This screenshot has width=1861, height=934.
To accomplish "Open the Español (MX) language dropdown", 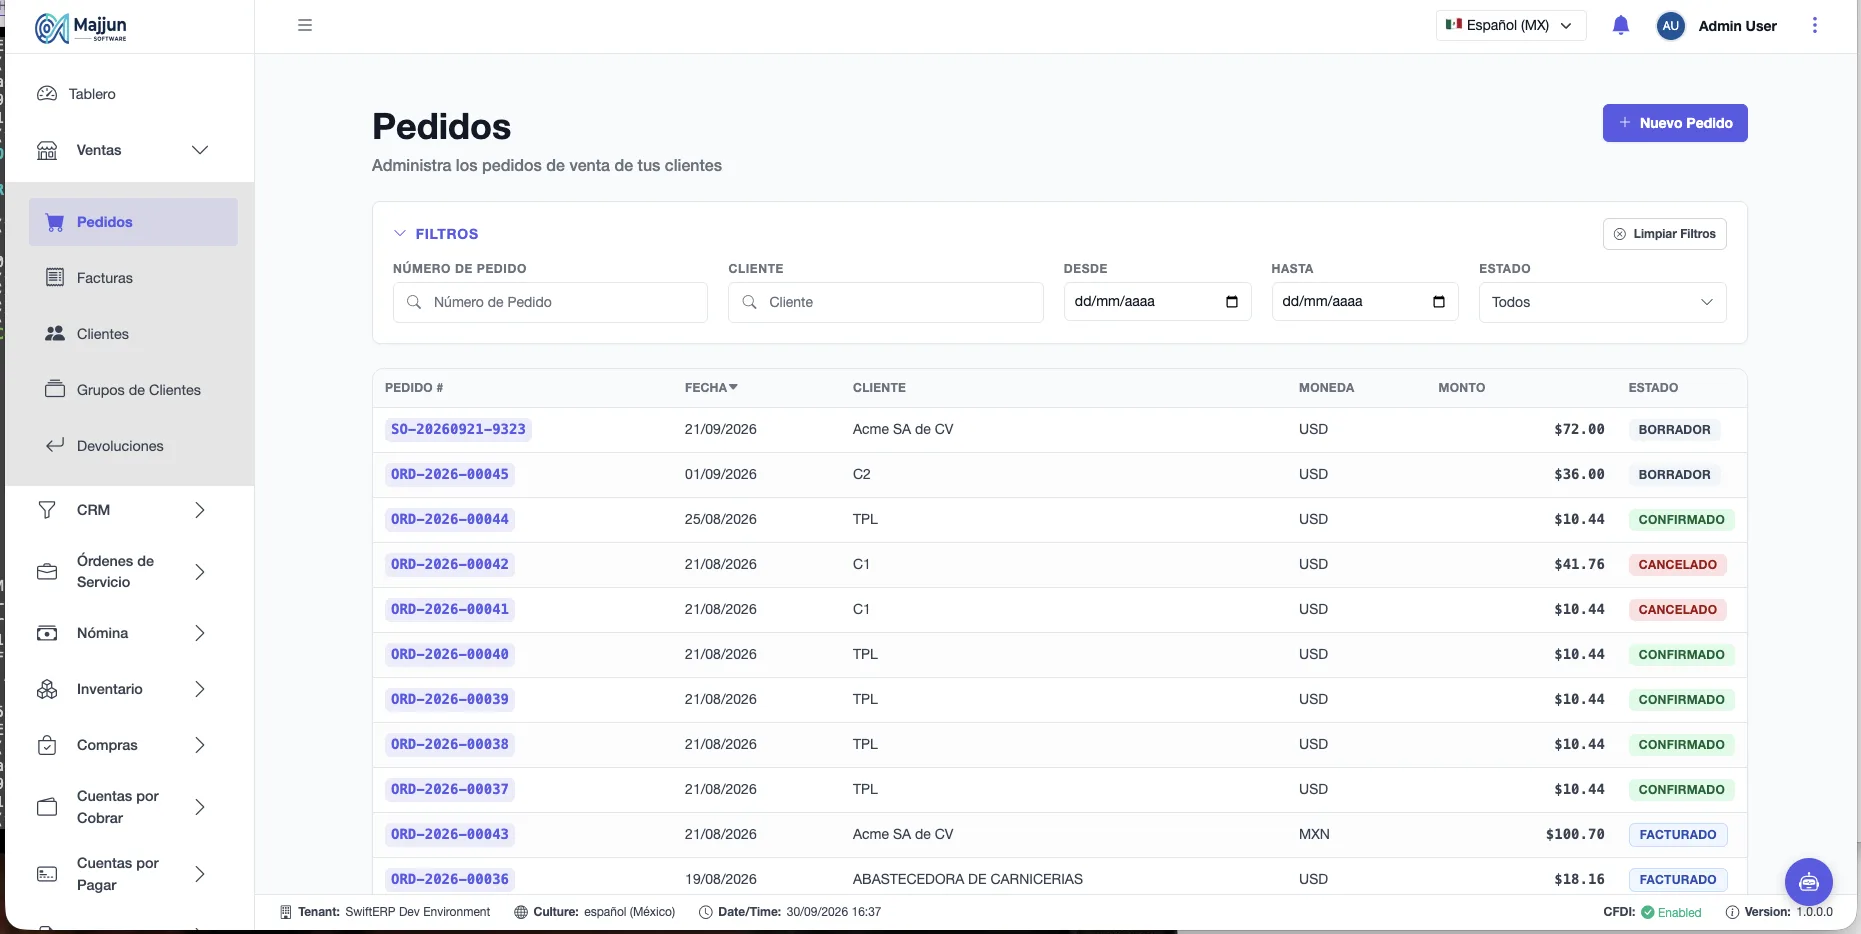I will [1511, 26].
